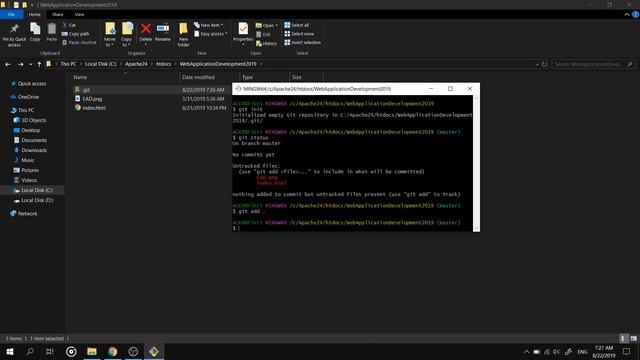
Task: Open the Move to dropdown
Action: (x=110, y=35)
